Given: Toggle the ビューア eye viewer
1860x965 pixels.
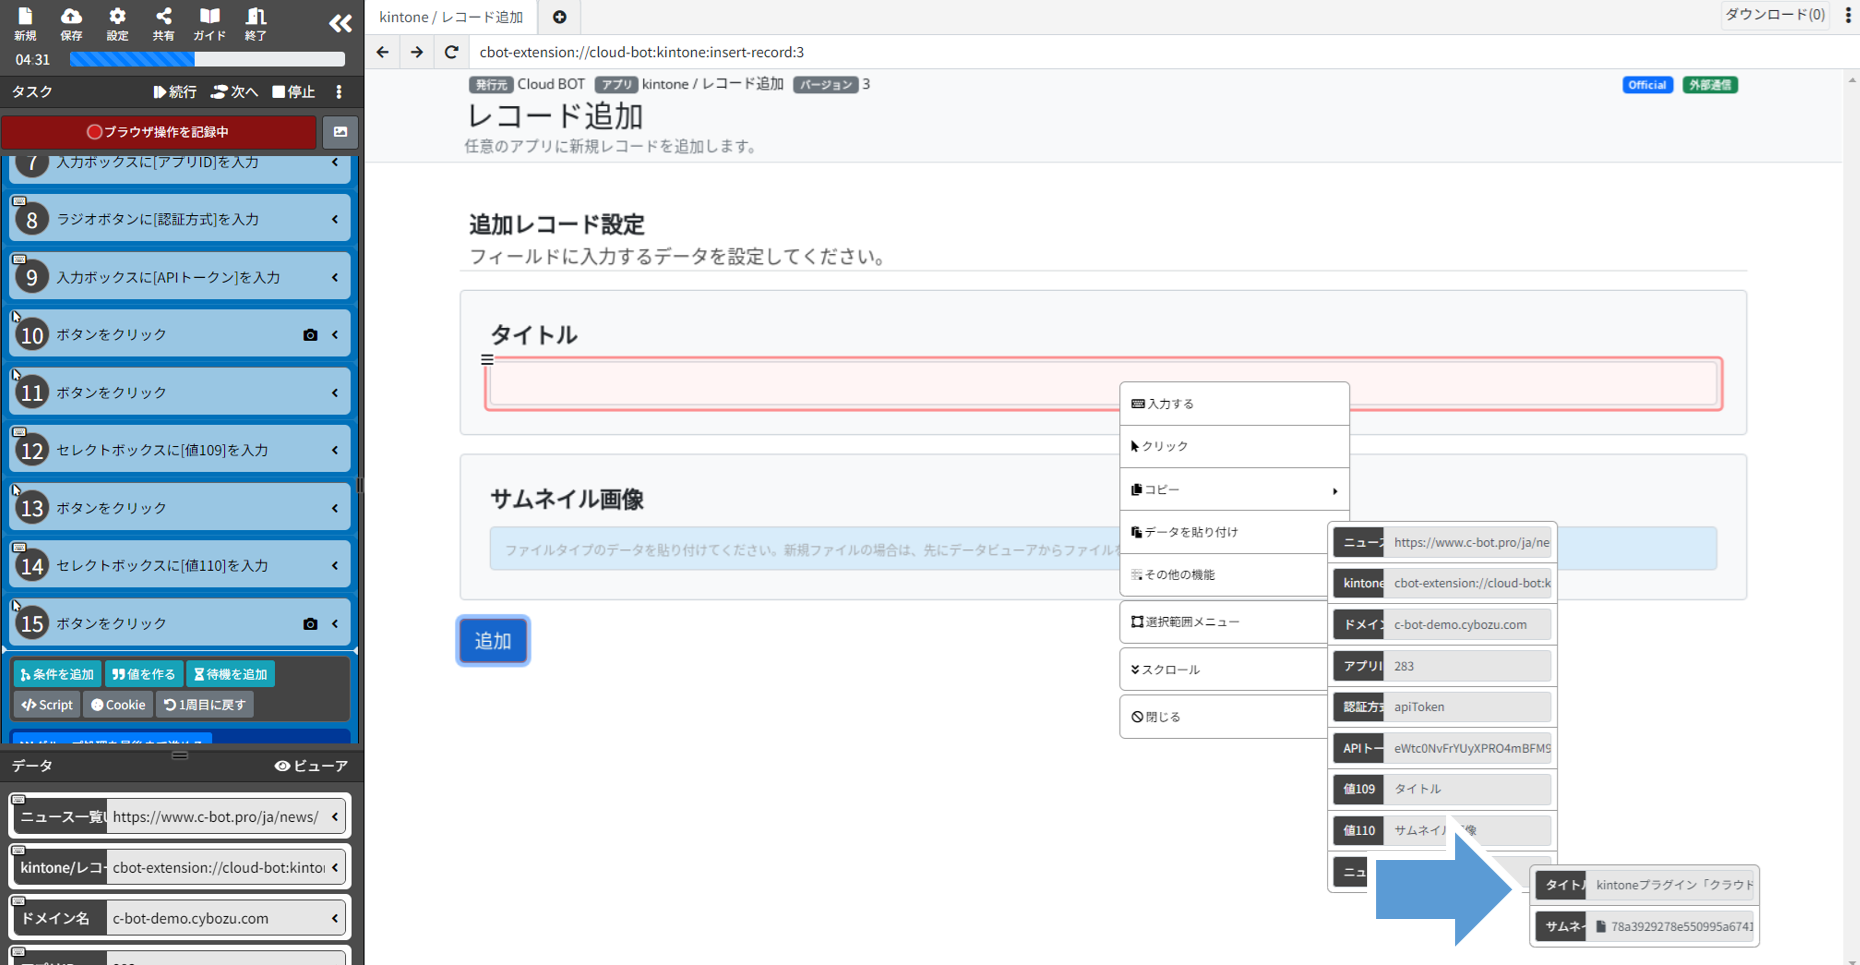Looking at the screenshot, I should coord(311,766).
